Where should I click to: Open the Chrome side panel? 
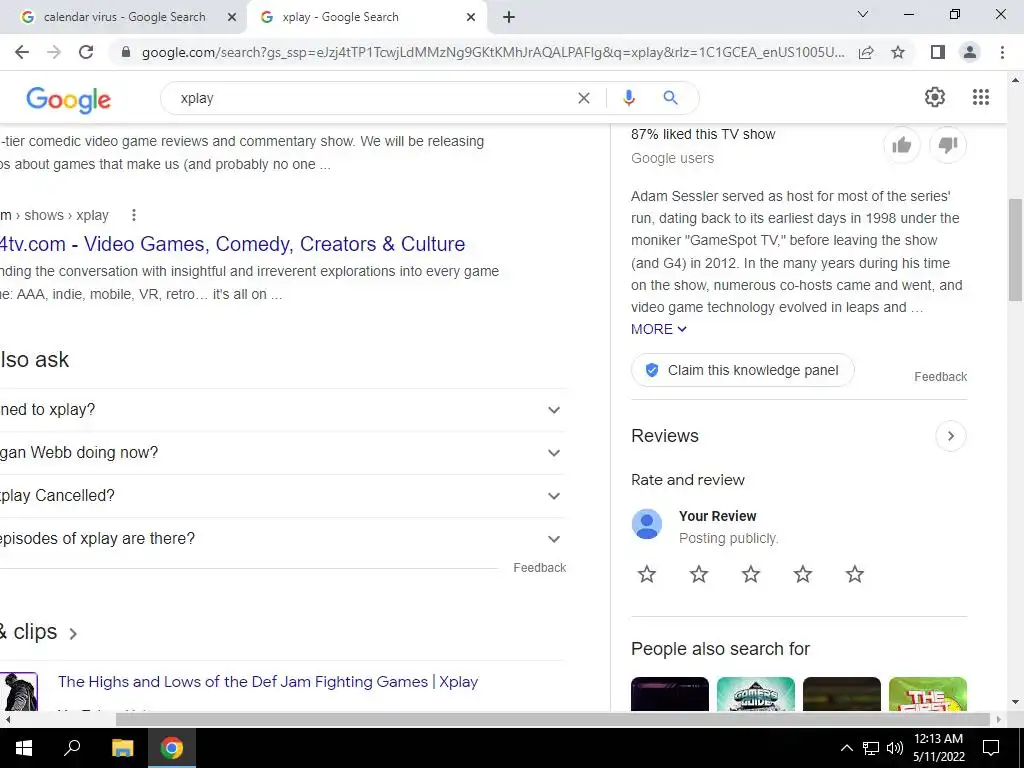(x=938, y=52)
